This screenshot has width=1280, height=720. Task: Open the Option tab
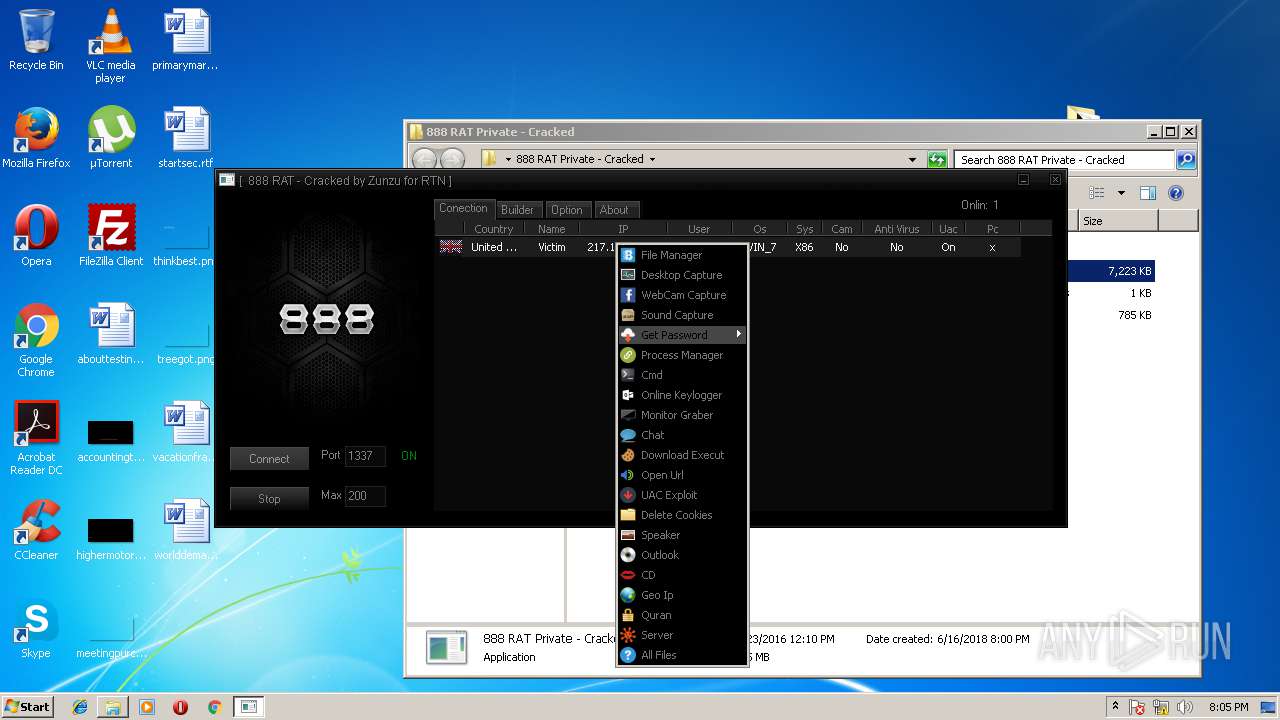pos(566,210)
